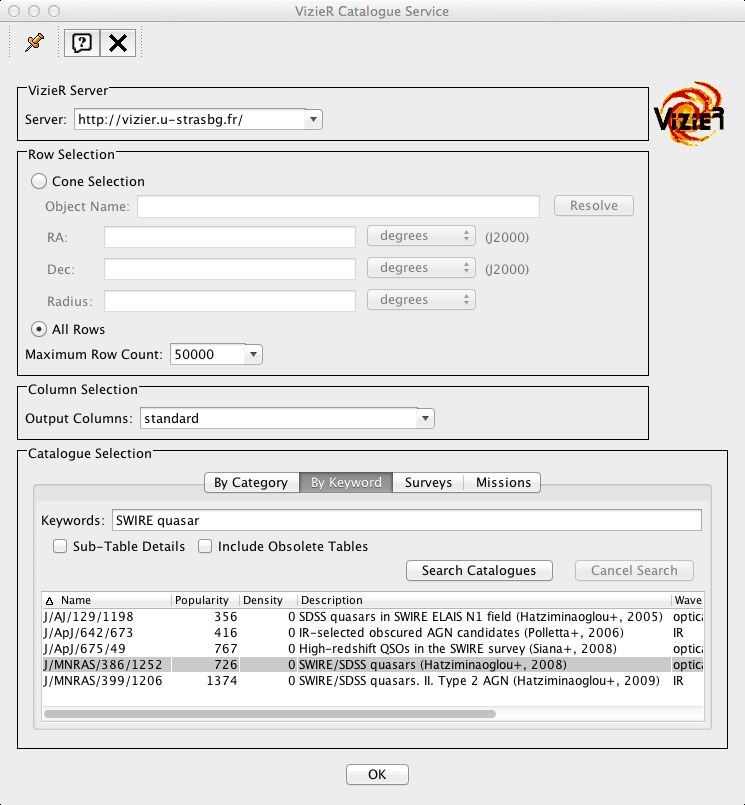Viewport: 745px width, 805px height.
Task: Enable the Sub-Table Details checkbox
Action: (x=60, y=546)
